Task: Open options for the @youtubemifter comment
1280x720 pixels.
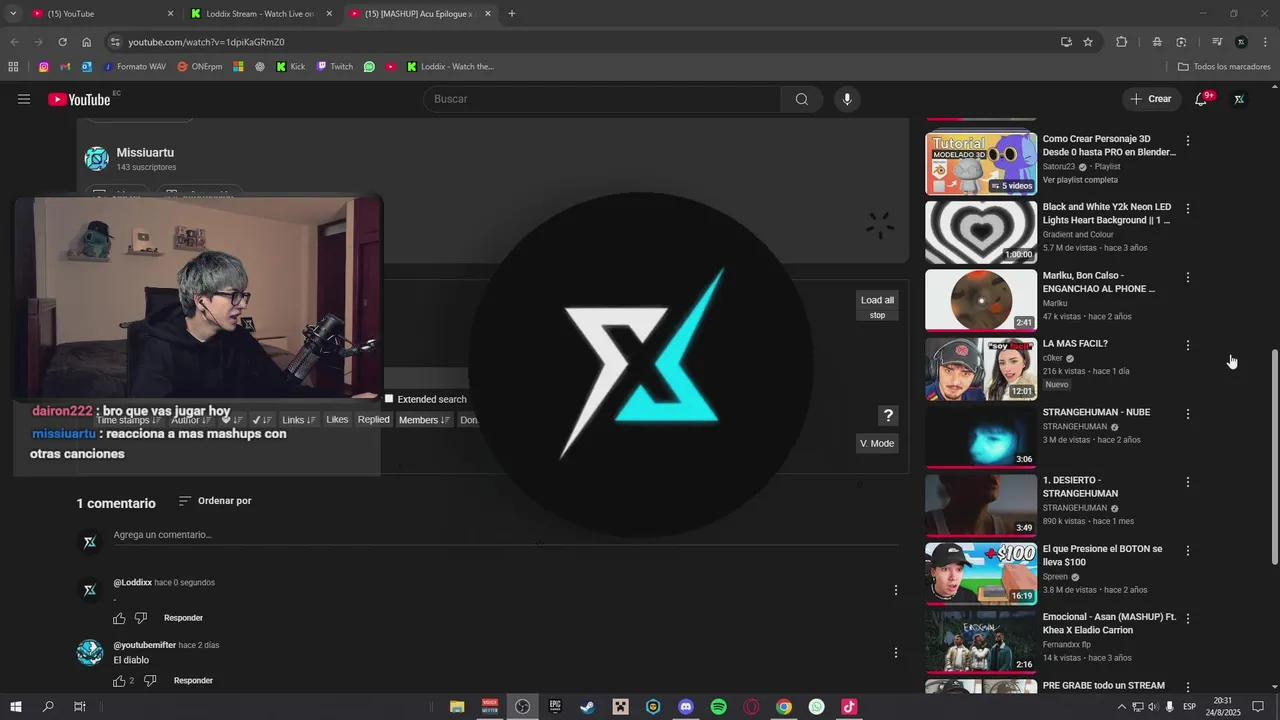Action: coord(896,653)
